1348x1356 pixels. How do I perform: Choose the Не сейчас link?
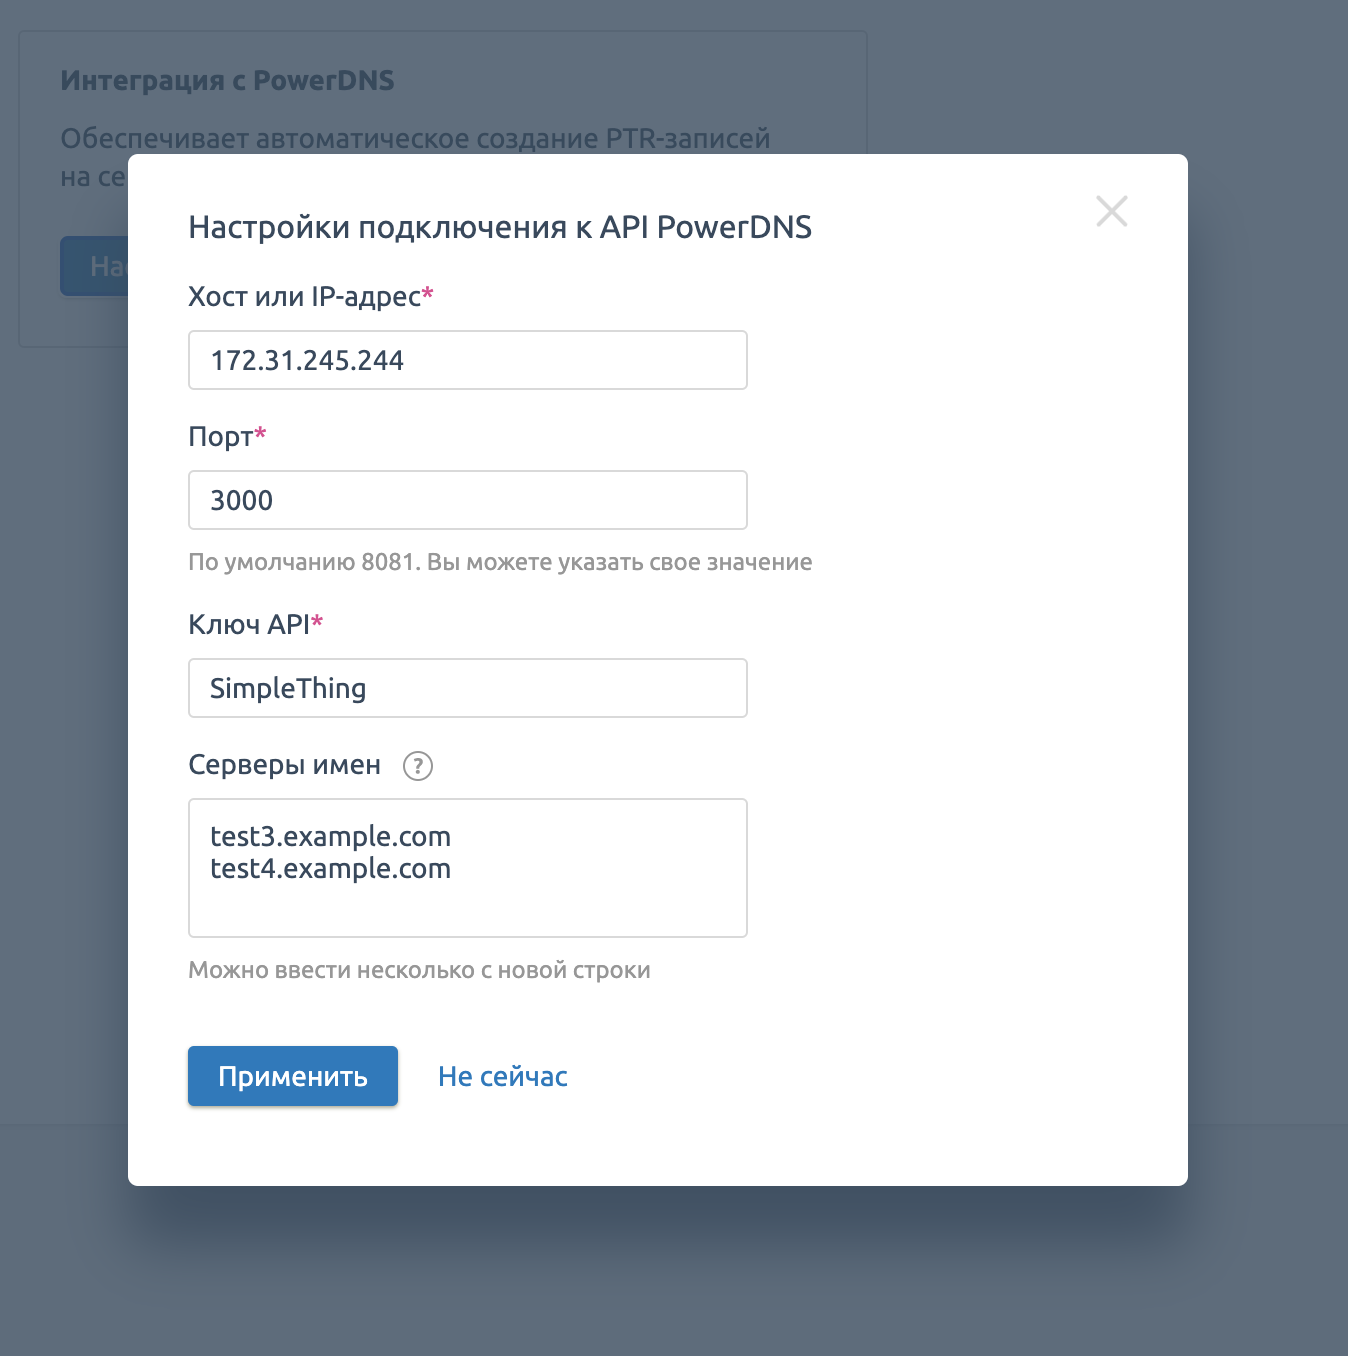click(x=502, y=1076)
